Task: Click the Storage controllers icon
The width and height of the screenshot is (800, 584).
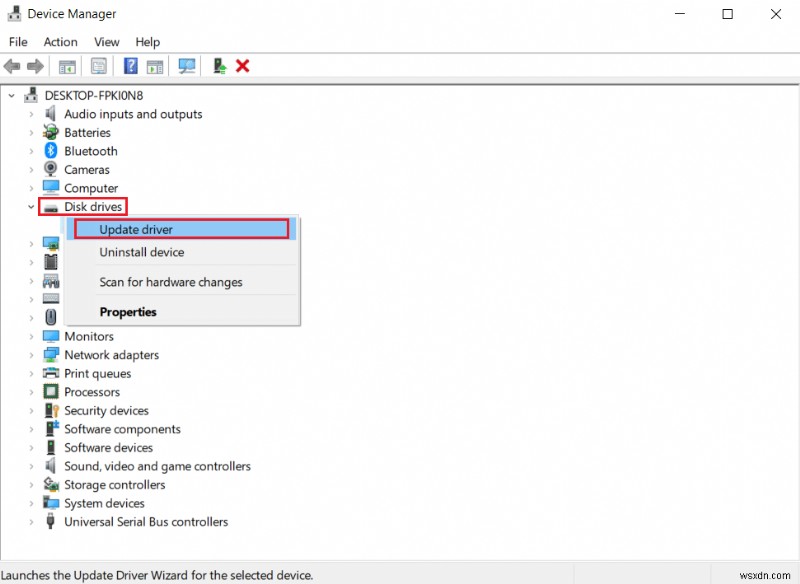Action: pyautogui.click(x=51, y=484)
